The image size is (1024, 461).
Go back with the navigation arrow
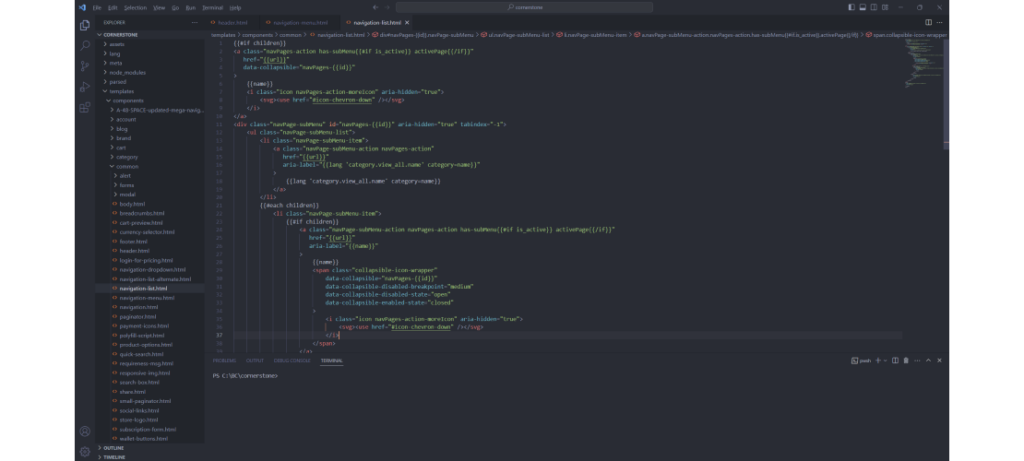375,7
